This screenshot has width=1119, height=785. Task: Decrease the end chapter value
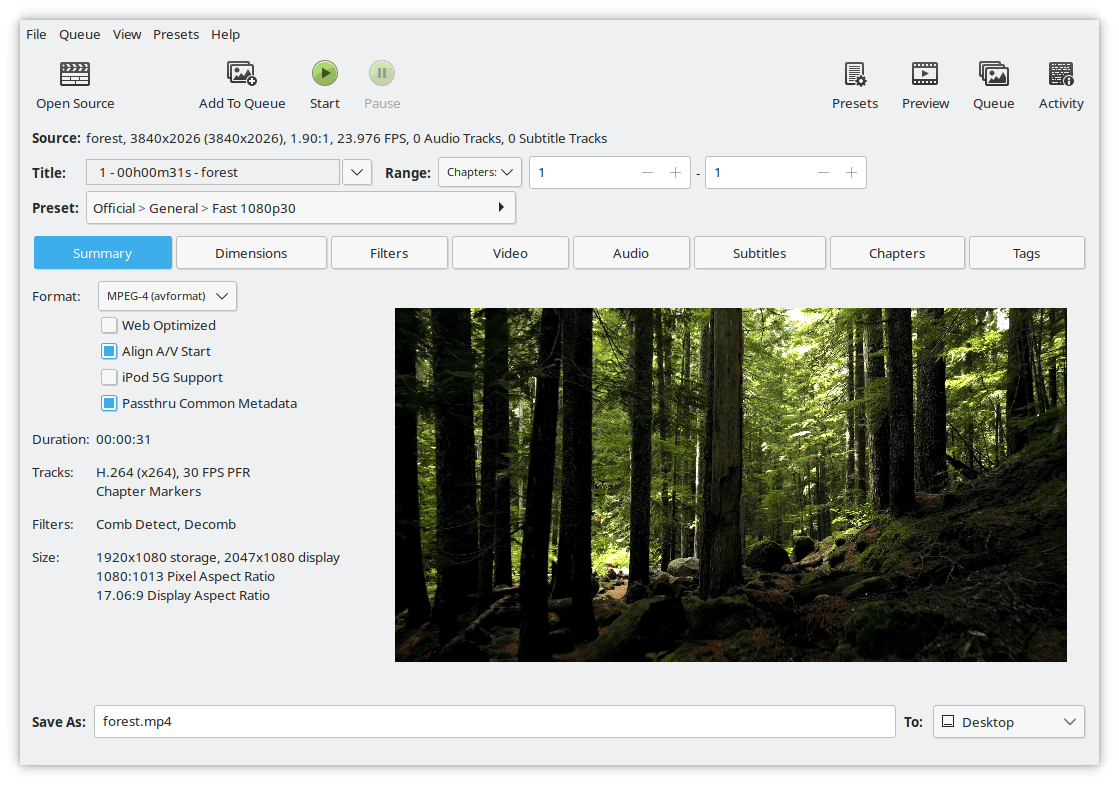coord(824,173)
